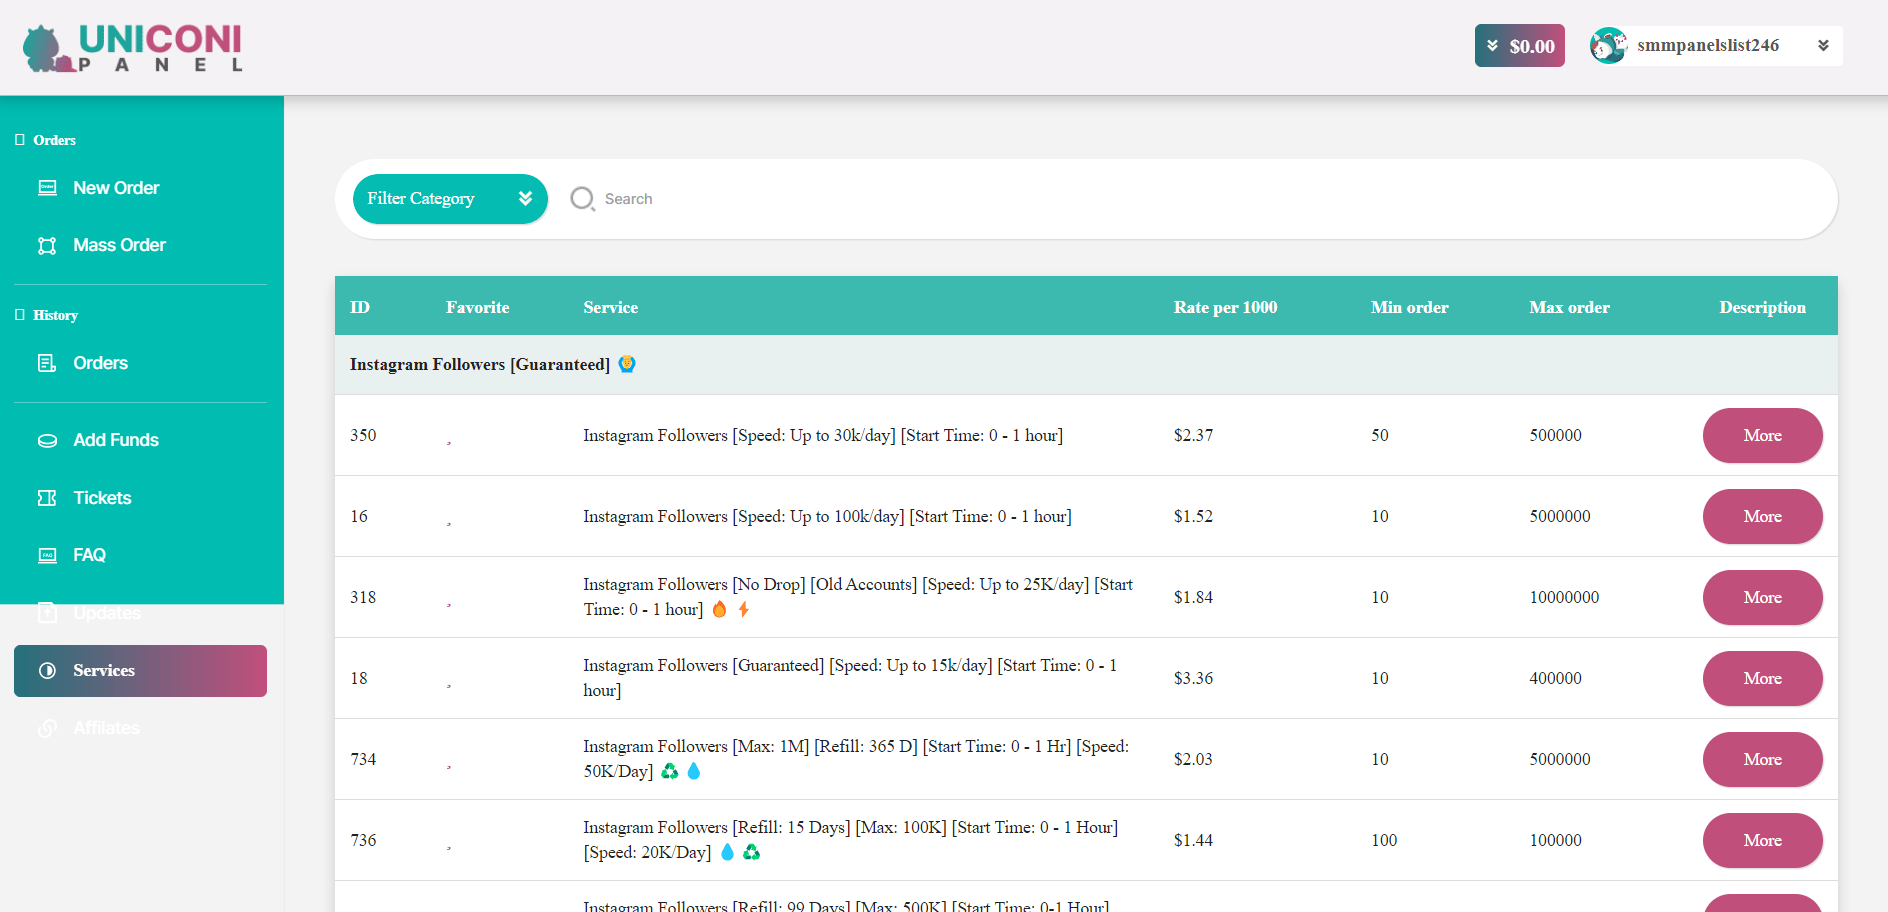Toggle favorite for service ID 318
This screenshot has height=912, width=1888.
449,604
